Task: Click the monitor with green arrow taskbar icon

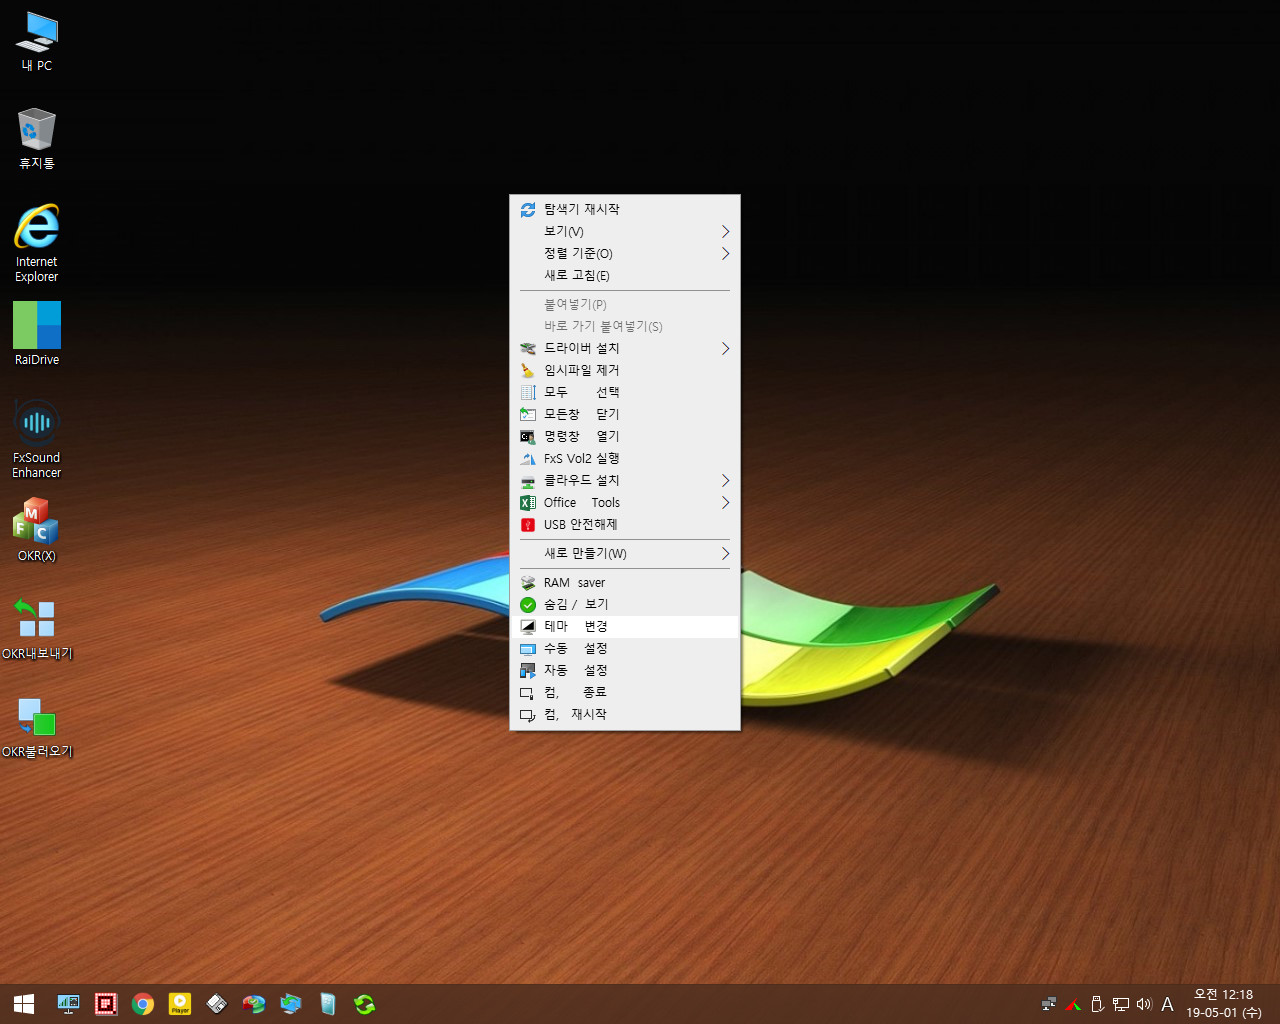Action: (291, 1004)
